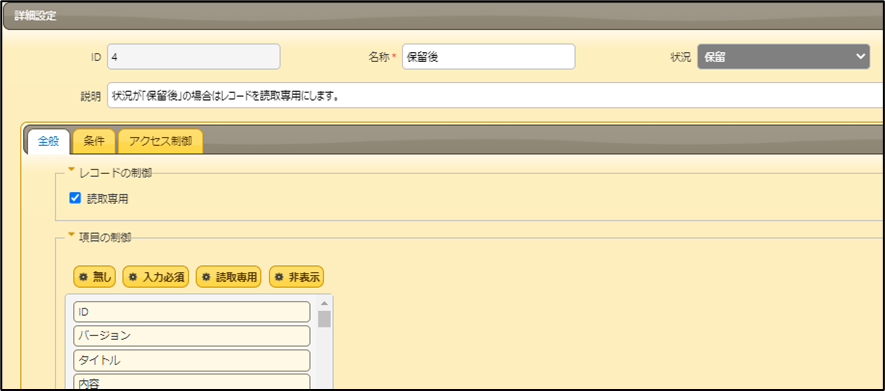
Task: Select 内容 in the item list
Action: [192, 382]
